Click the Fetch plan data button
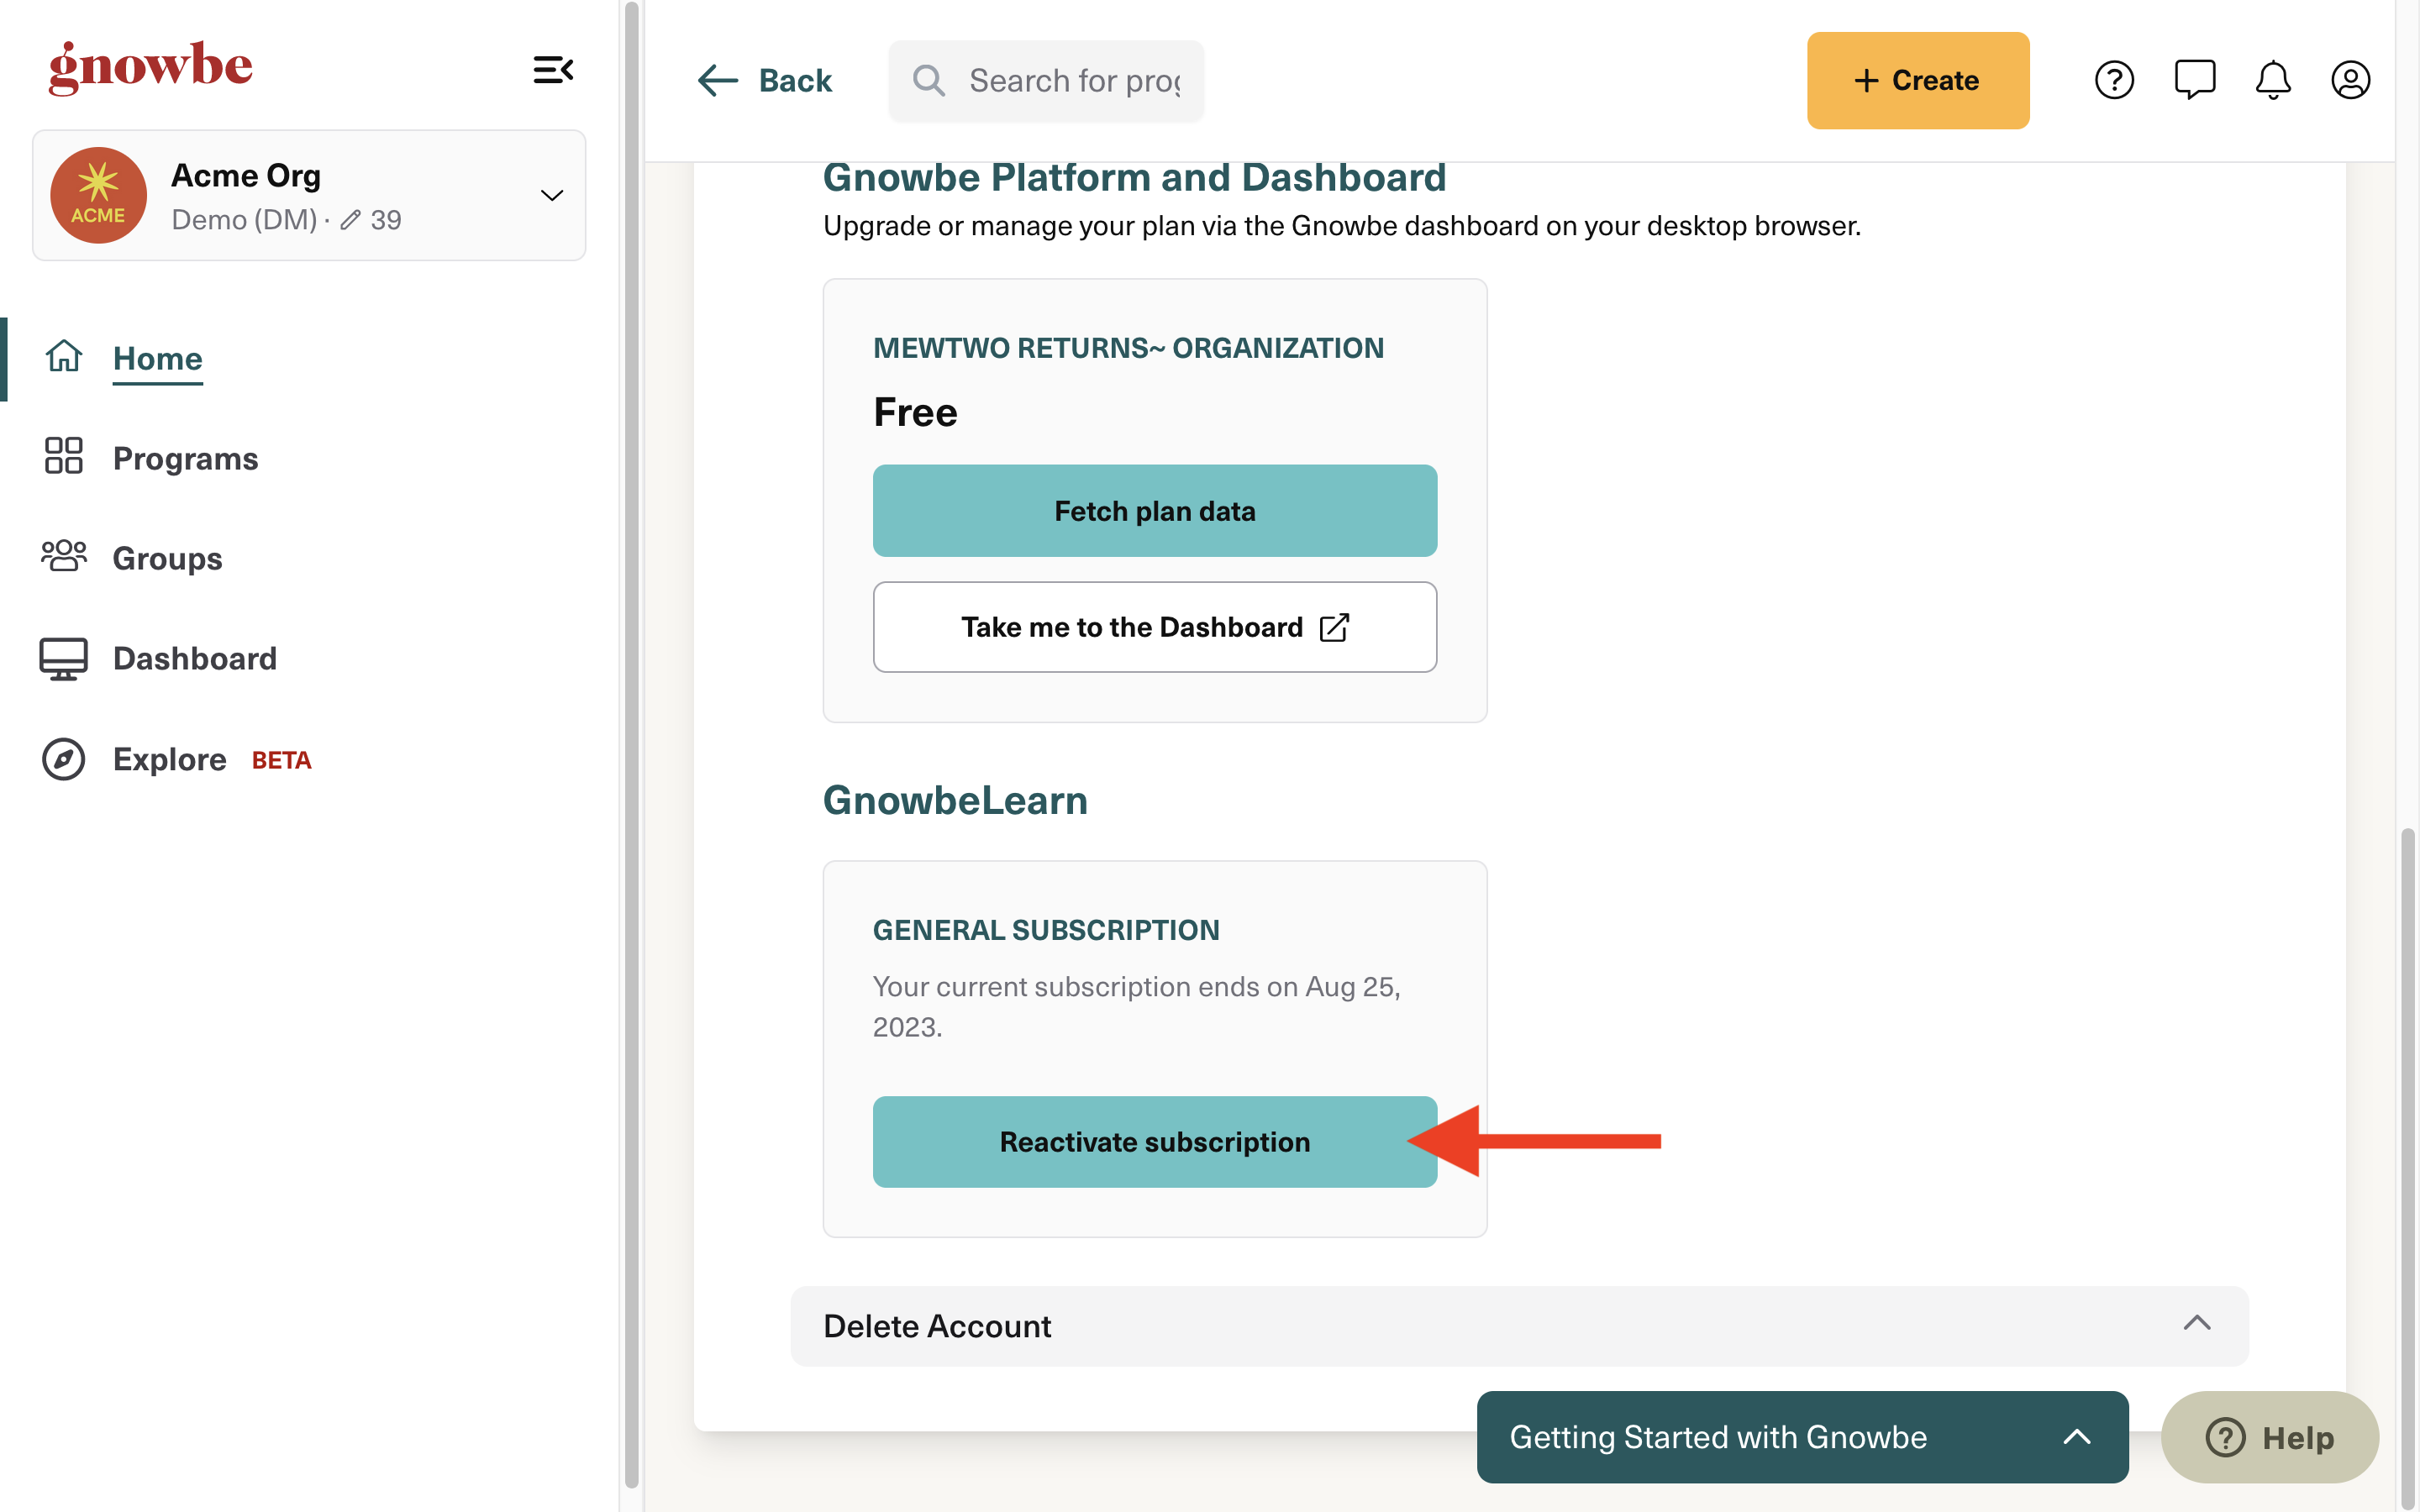The height and width of the screenshot is (1512, 2420). coord(1155,511)
